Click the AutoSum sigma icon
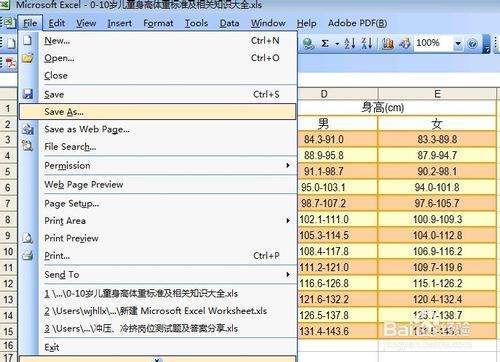 click(x=325, y=44)
